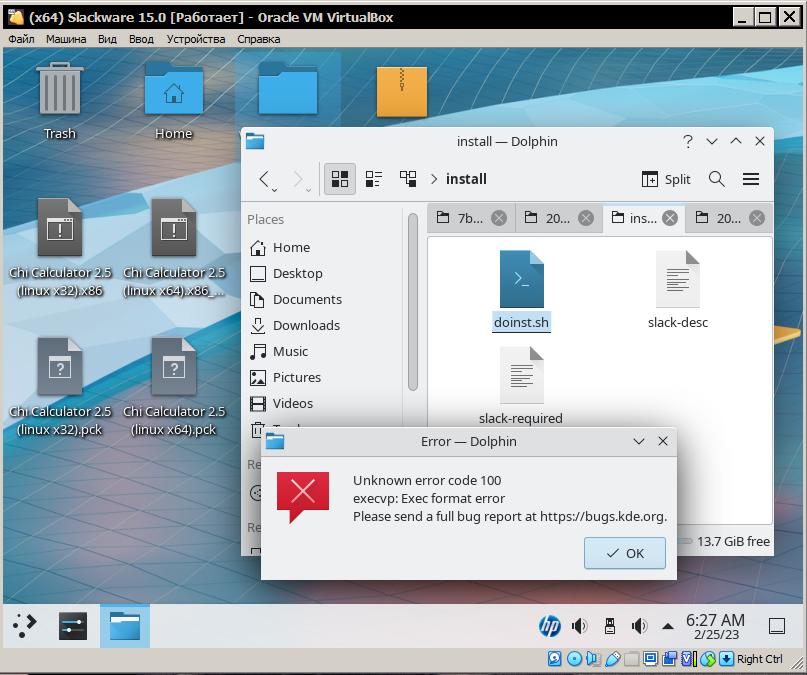Open the Машина menu in VirtualBox
This screenshot has height=675, width=807.
pos(66,39)
